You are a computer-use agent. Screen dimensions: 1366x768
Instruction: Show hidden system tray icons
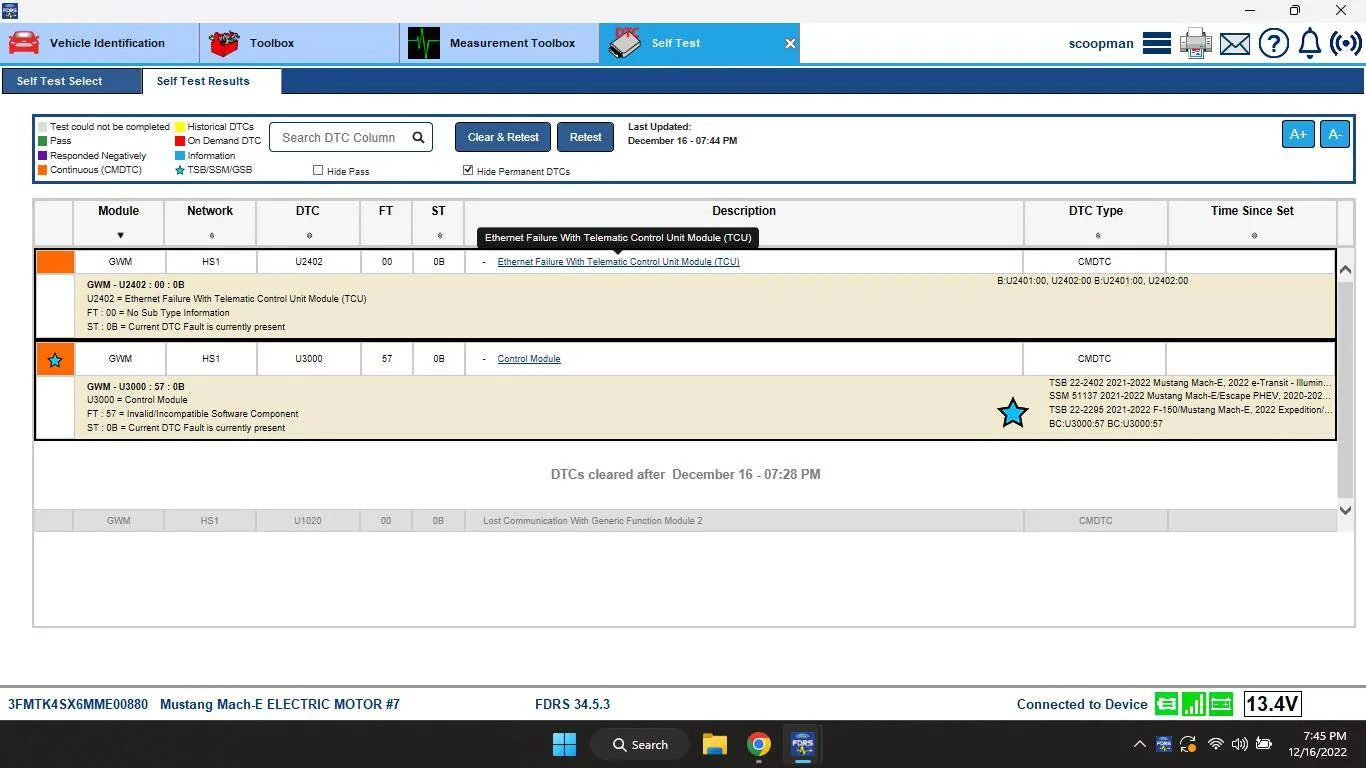click(x=1139, y=744)
